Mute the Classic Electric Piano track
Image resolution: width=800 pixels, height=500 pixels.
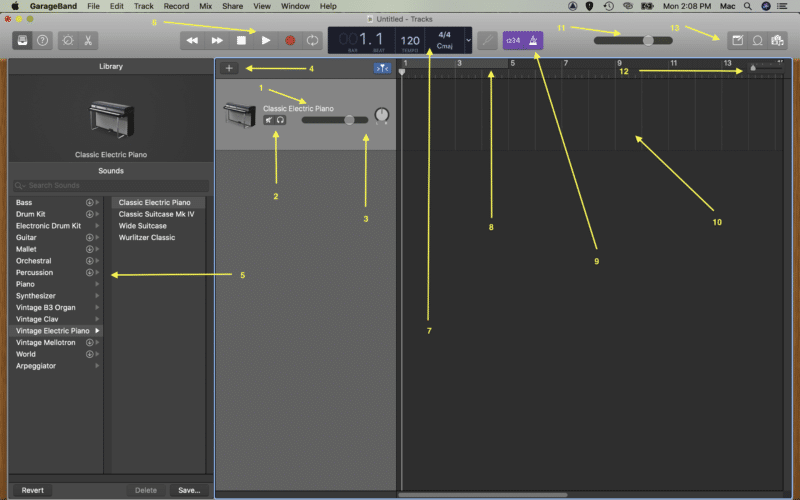point(268,120)
